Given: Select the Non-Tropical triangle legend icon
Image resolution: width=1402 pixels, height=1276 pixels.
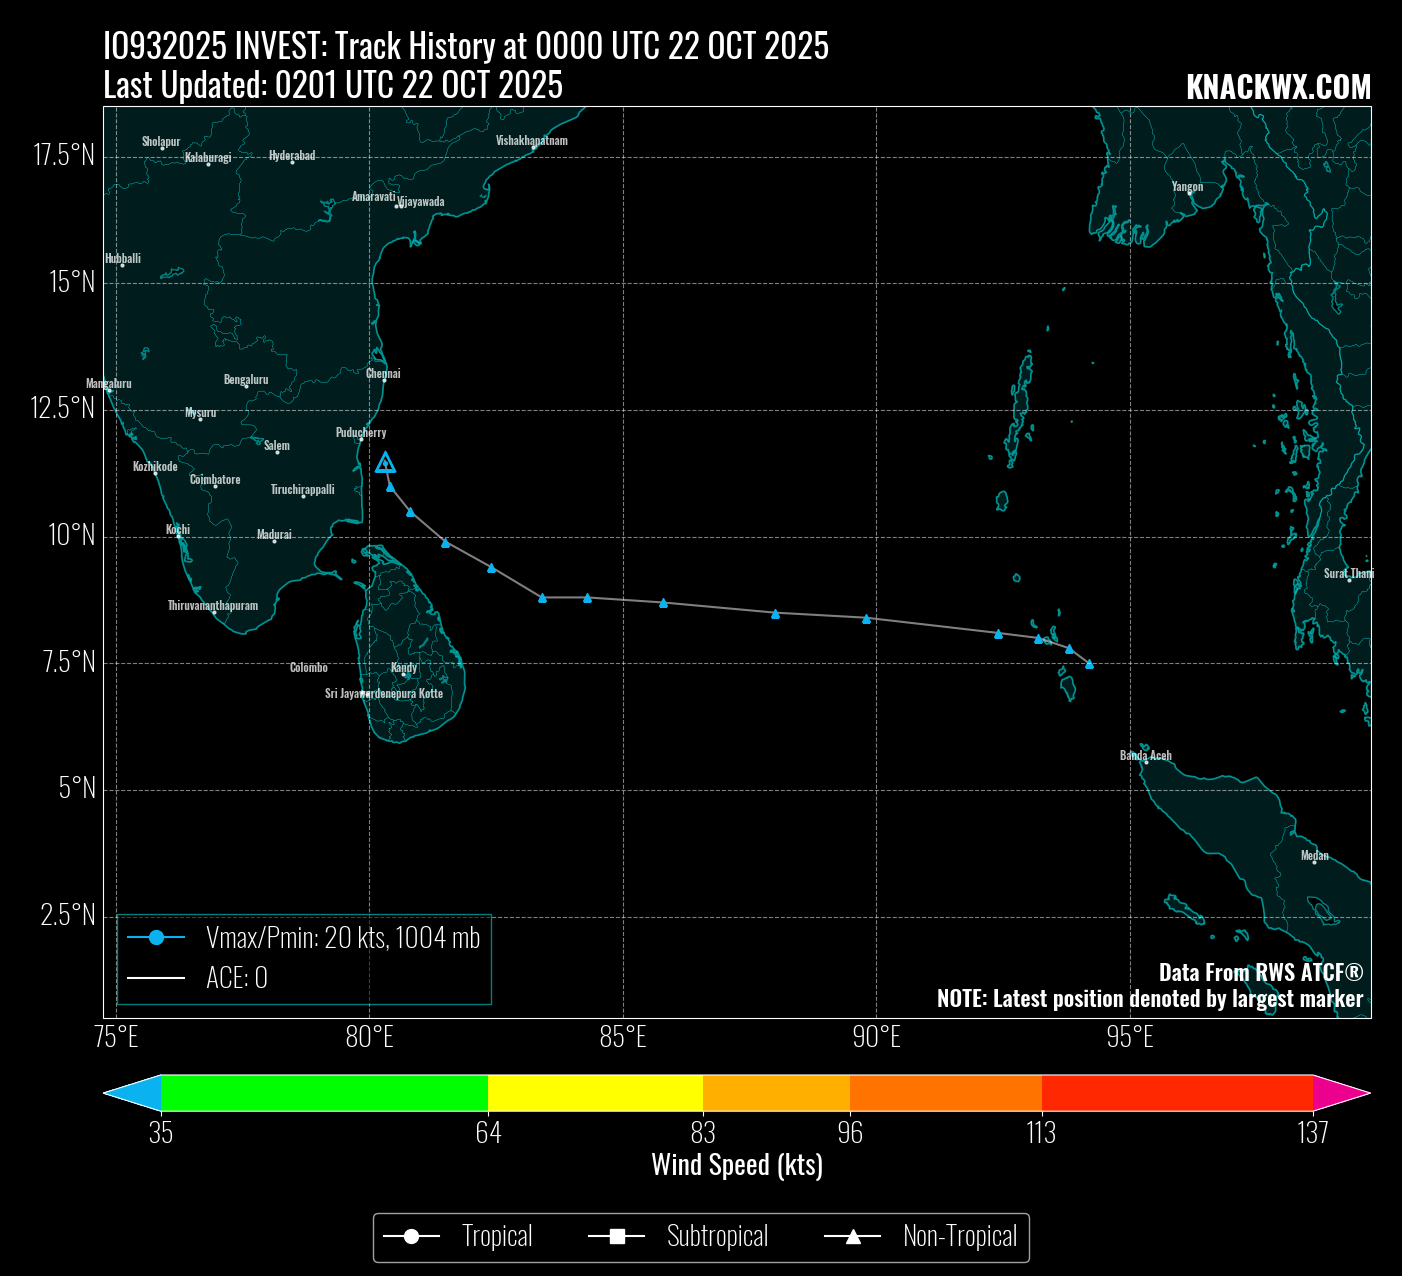Looking at the screenshot, I should point(853,1238).
